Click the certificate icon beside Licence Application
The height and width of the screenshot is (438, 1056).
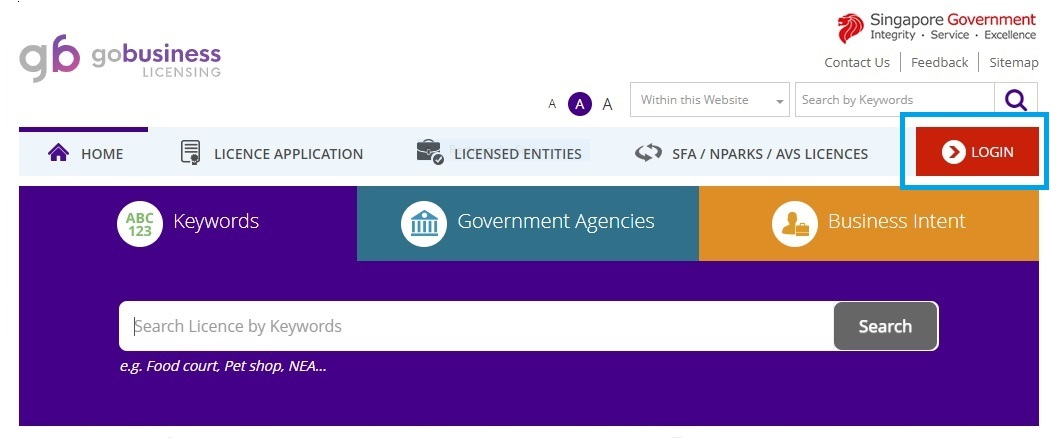[191, 153]
